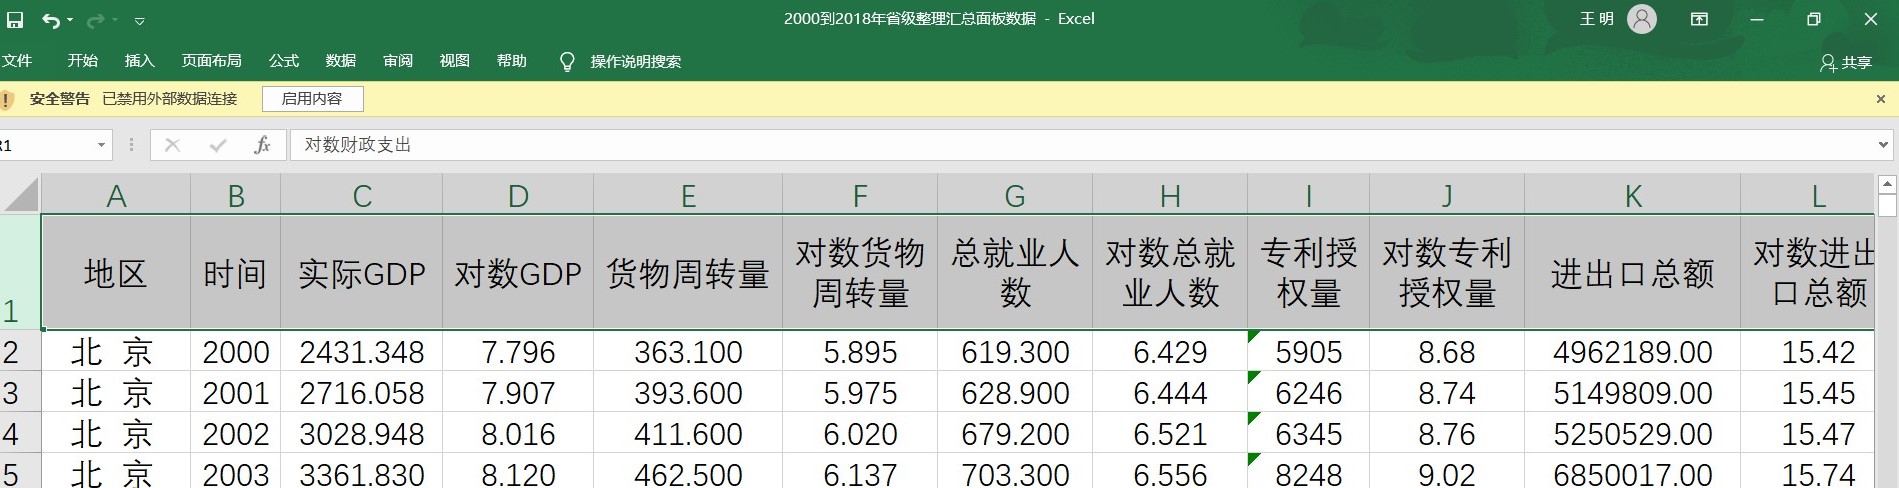The width and height of the screenshot is (1899, 488).
Task: Select column H header
Action: [x=1170, y=195]
